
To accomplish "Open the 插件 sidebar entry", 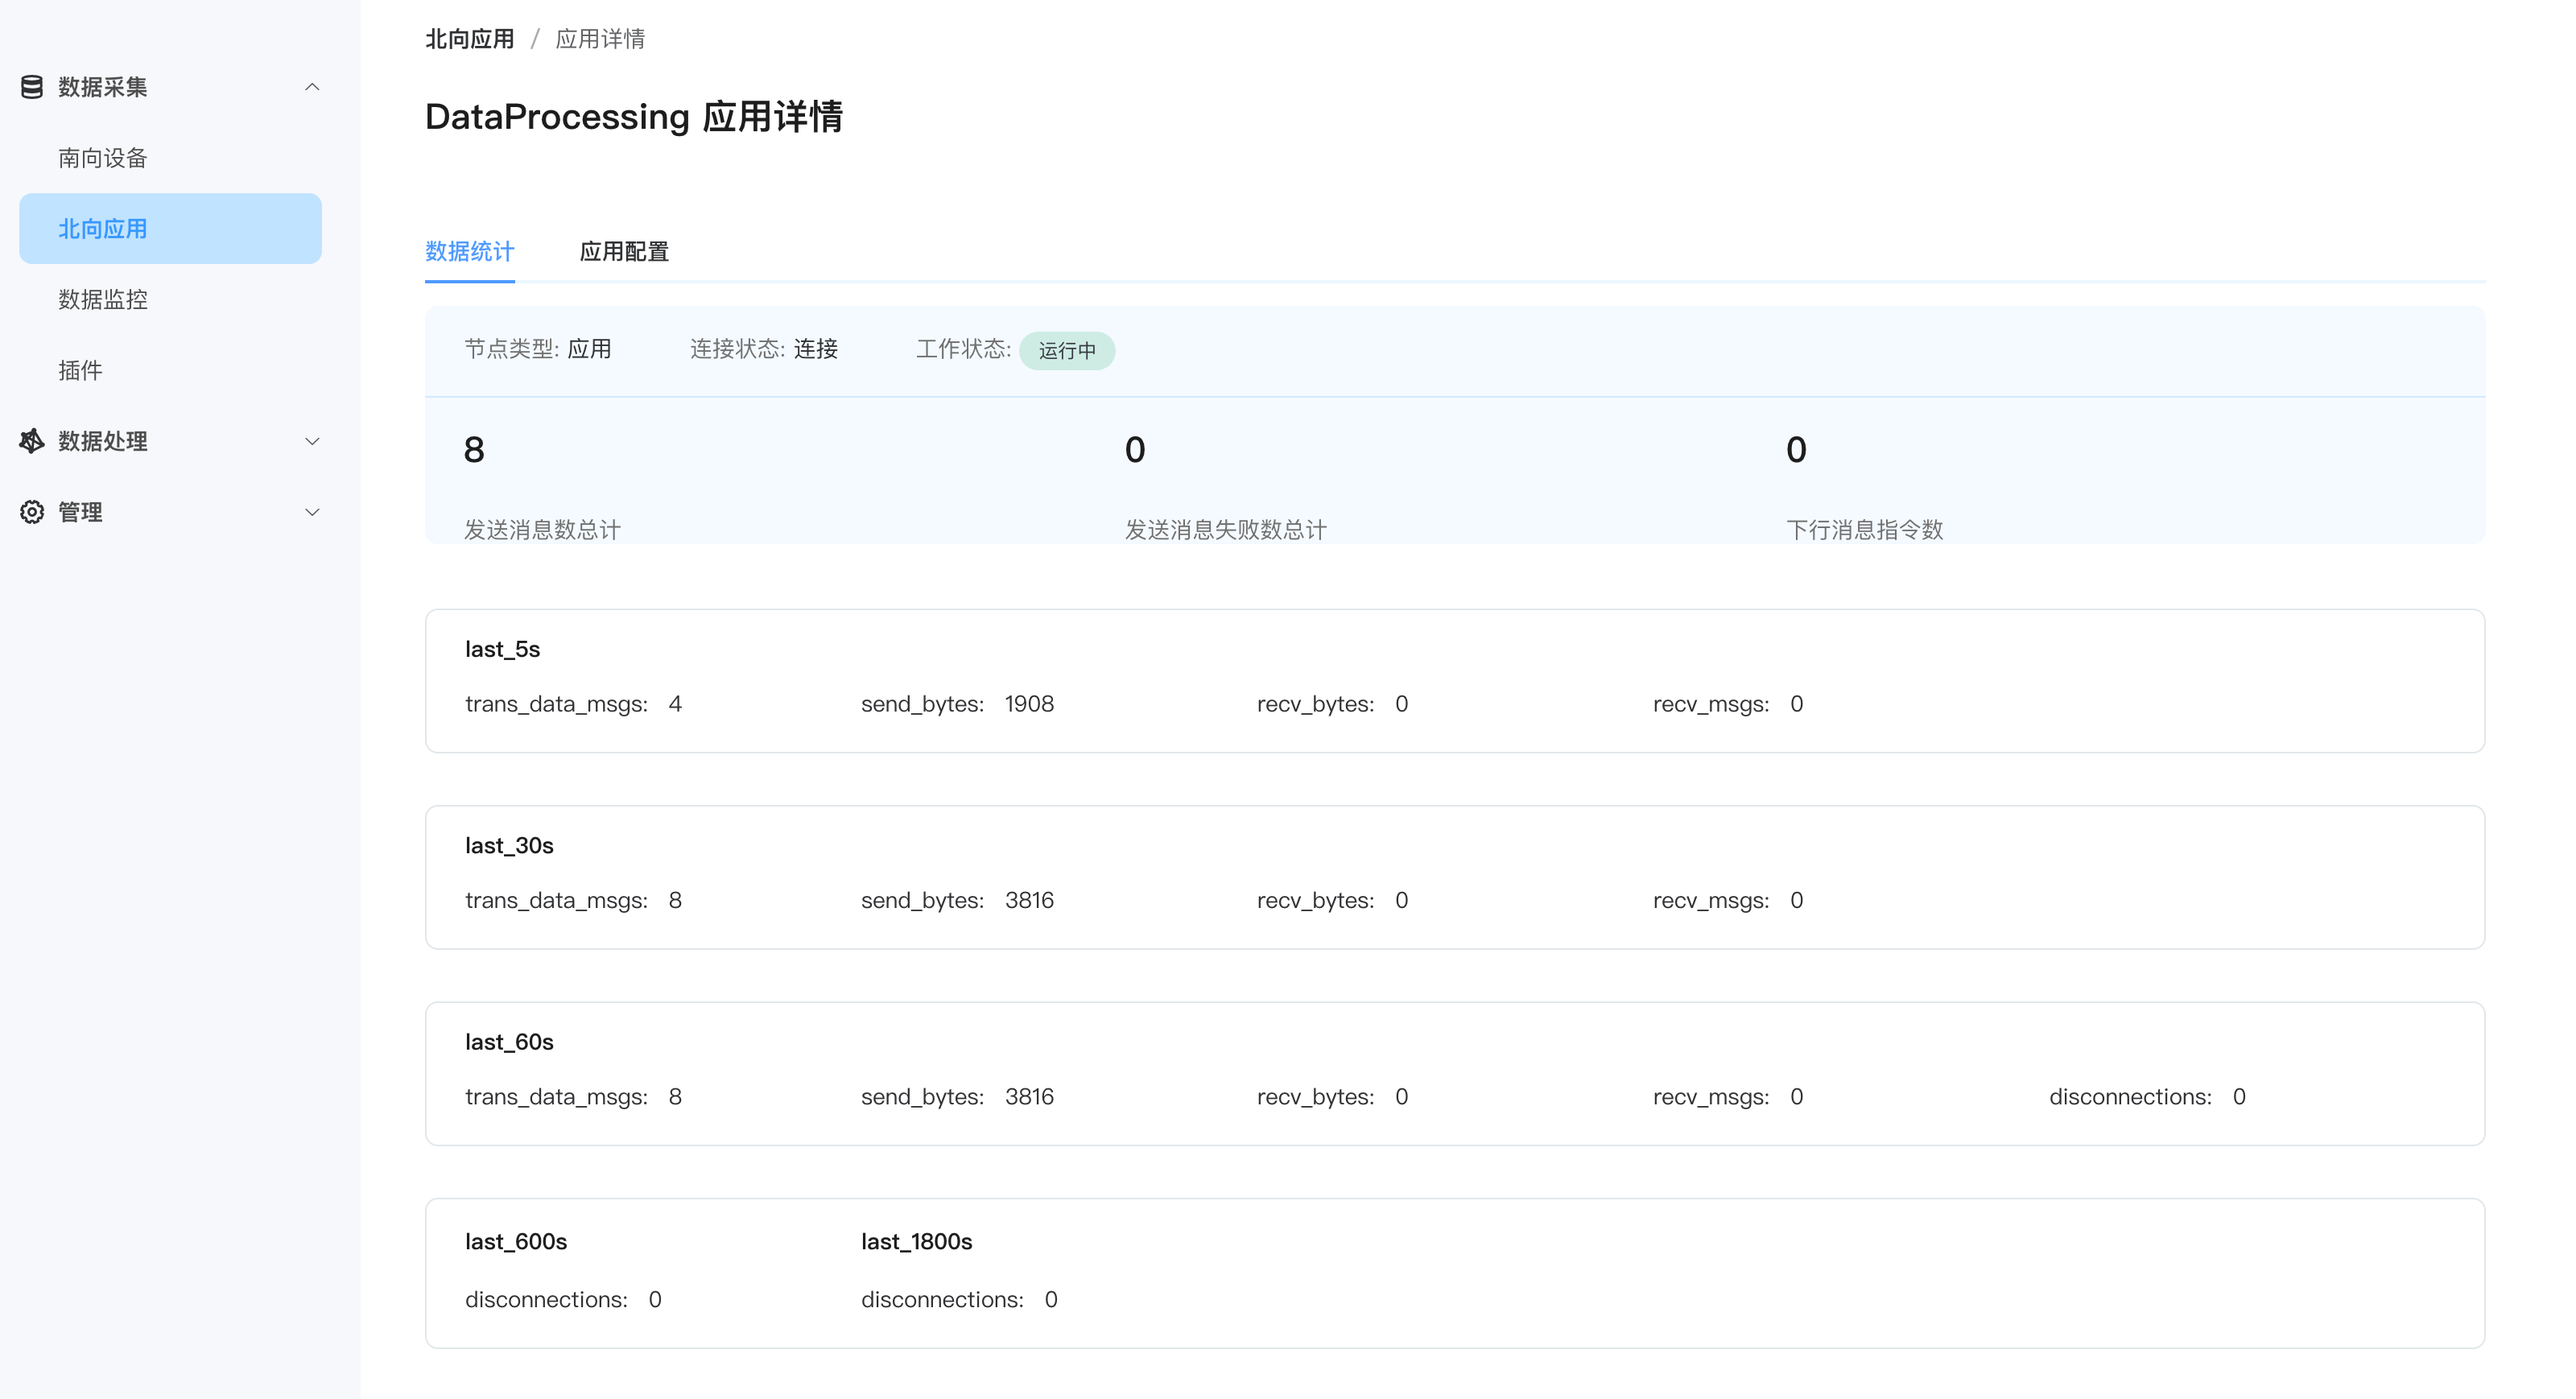I will 80,370.
